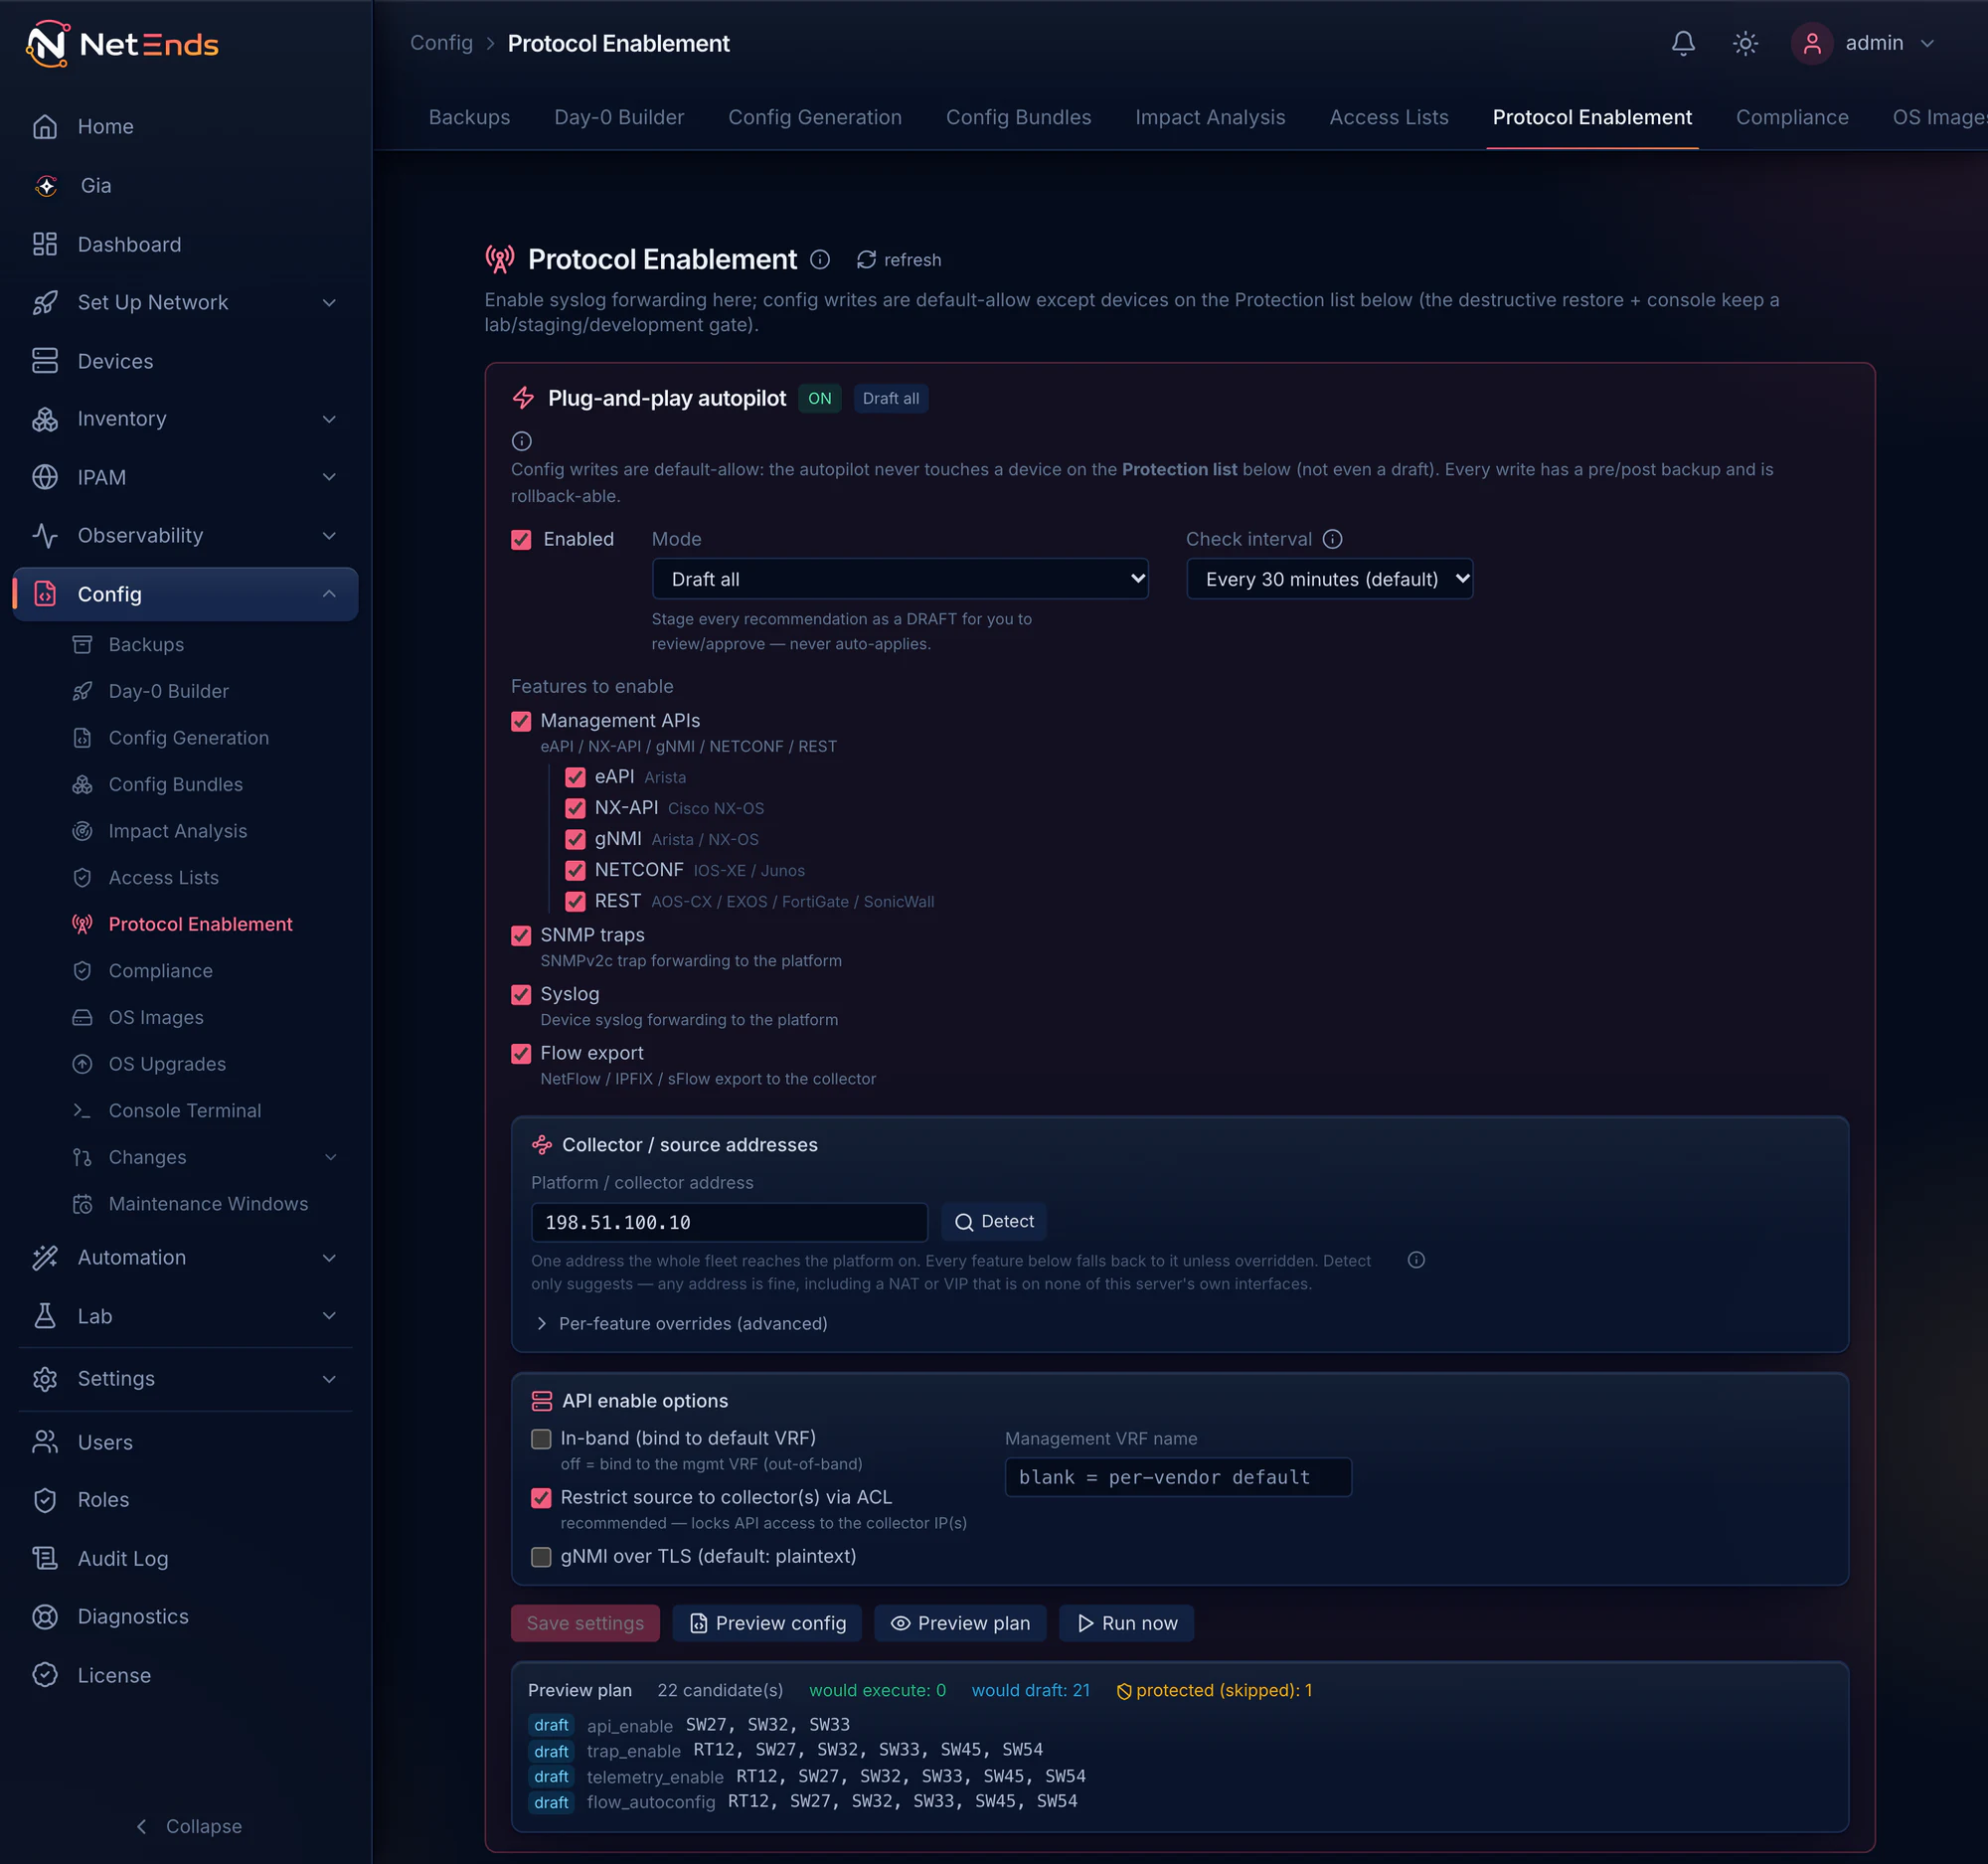Switch to the Compliance tab
Viewport: 1988px width, 1864px height.
click(x=1792, y=117)
